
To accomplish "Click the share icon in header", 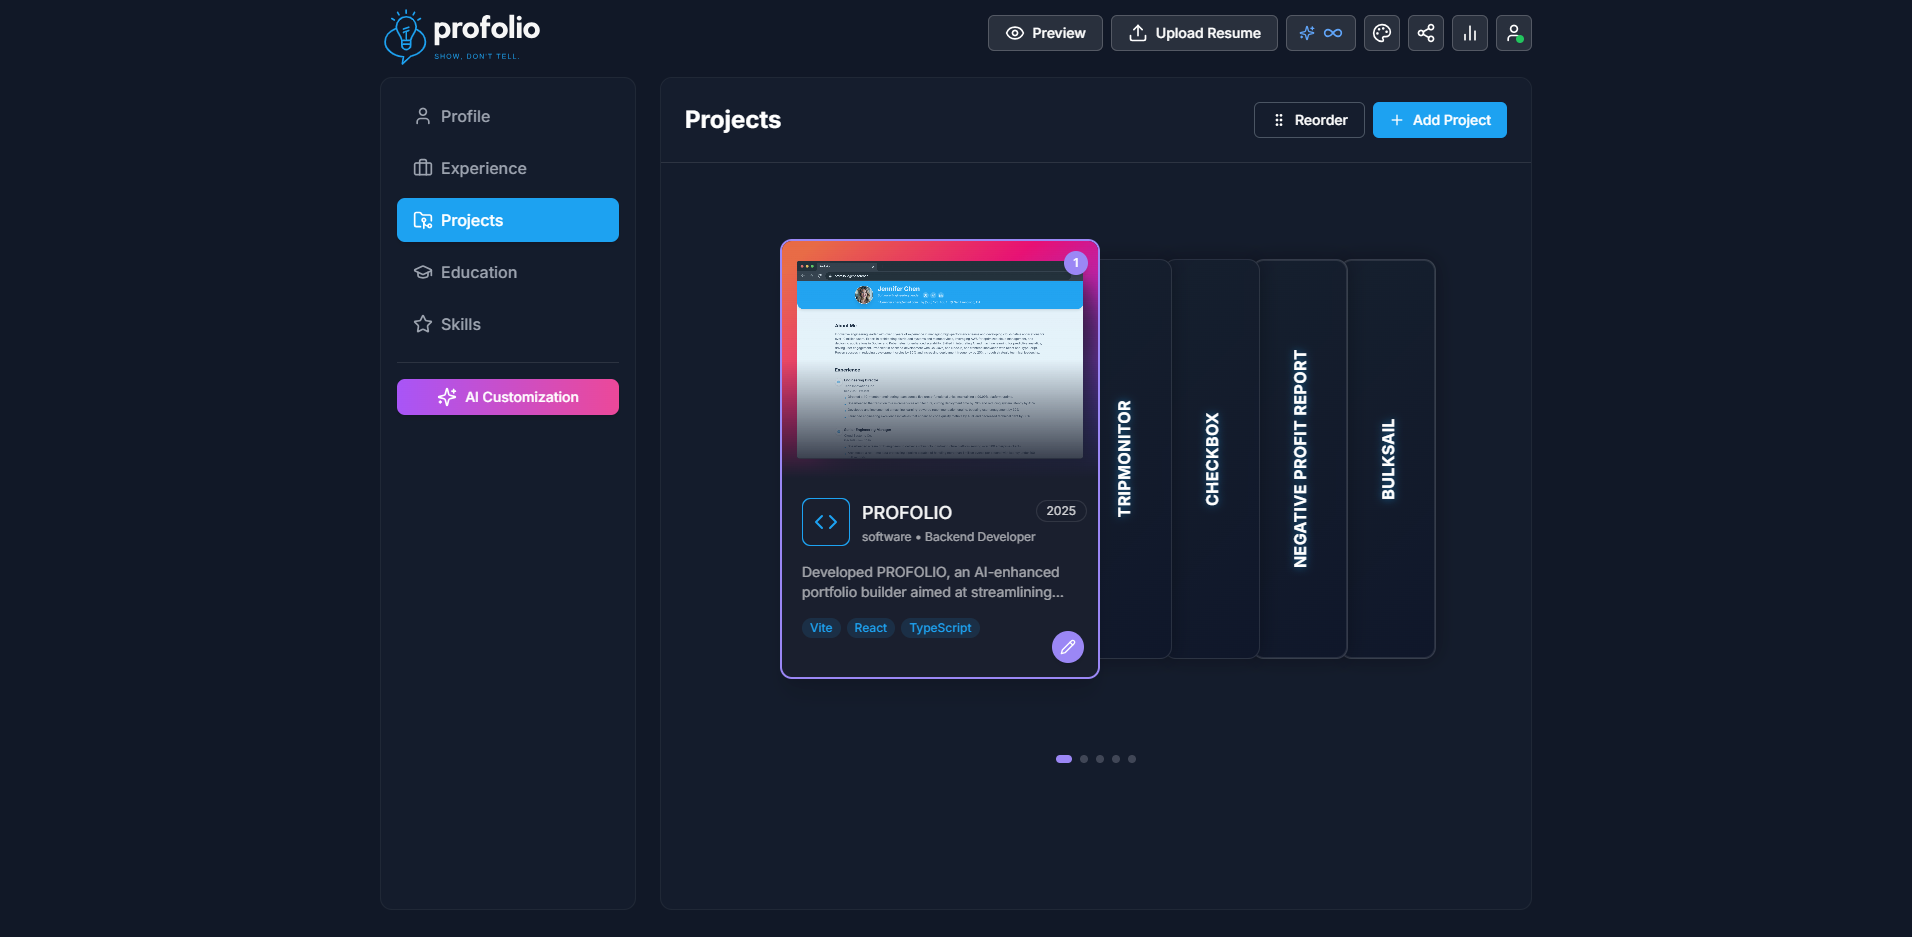I will click(1425, 33).
